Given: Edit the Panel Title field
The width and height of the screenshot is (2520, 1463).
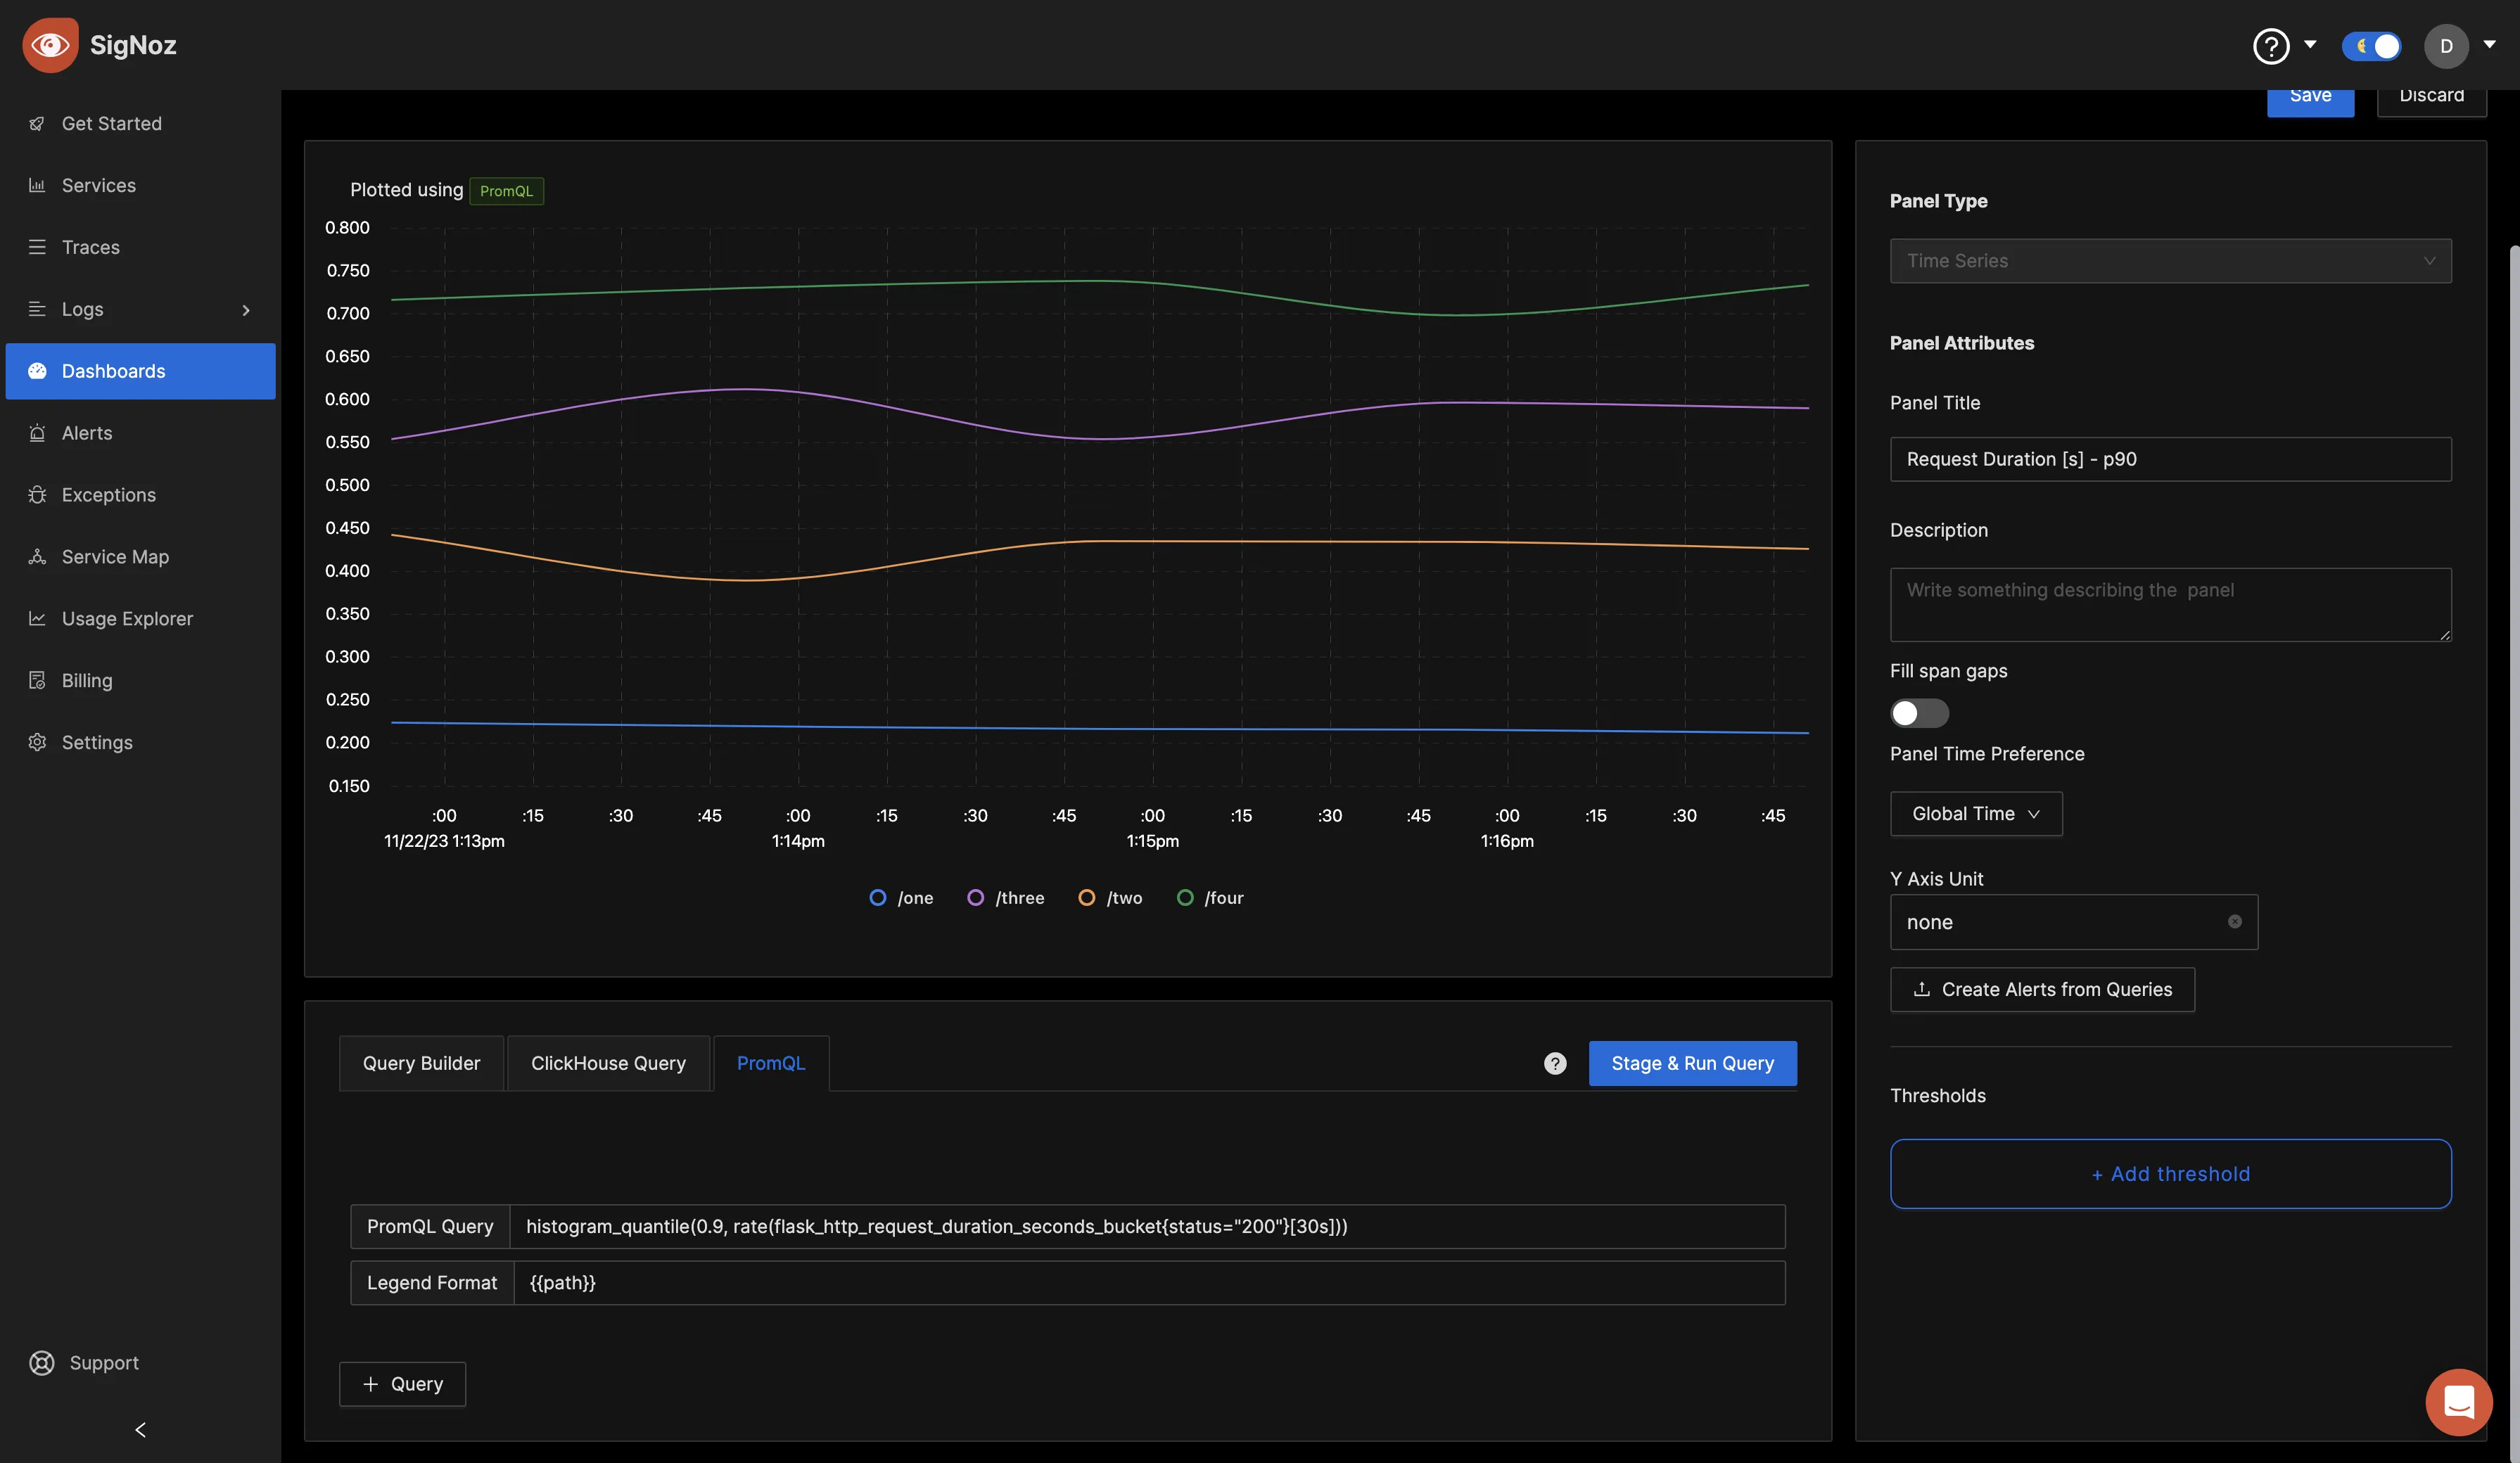Looking at the screenshot, I should (x=2170, y=459).
